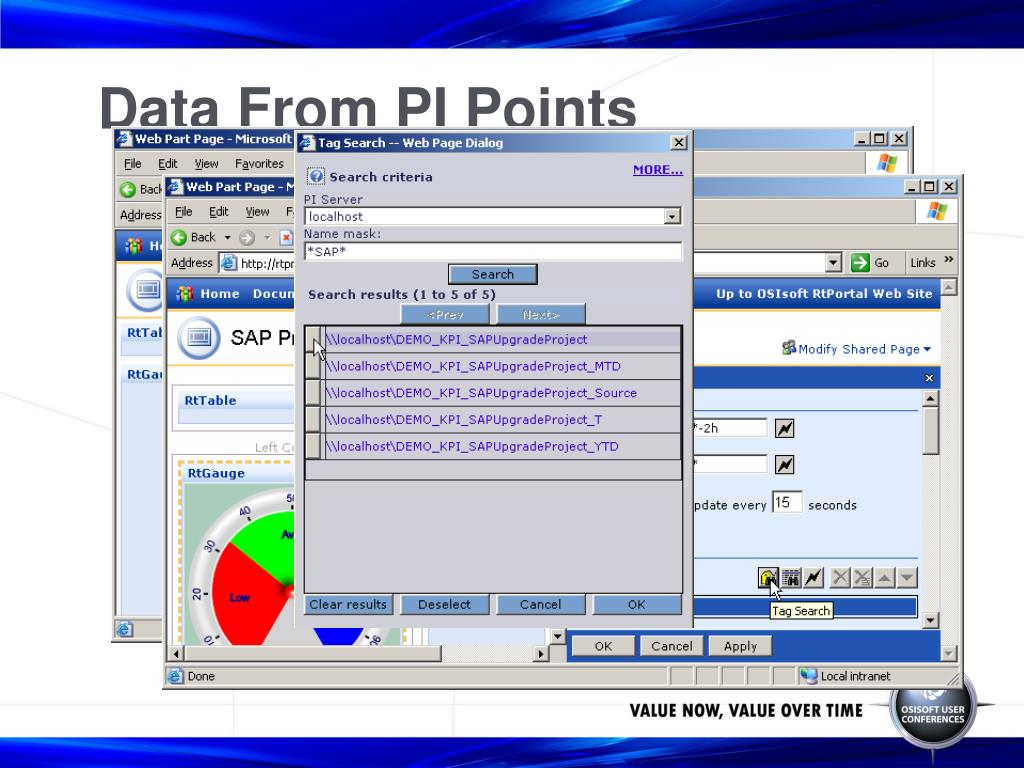Click the people icon in rear window nav bar

[134, 246]
